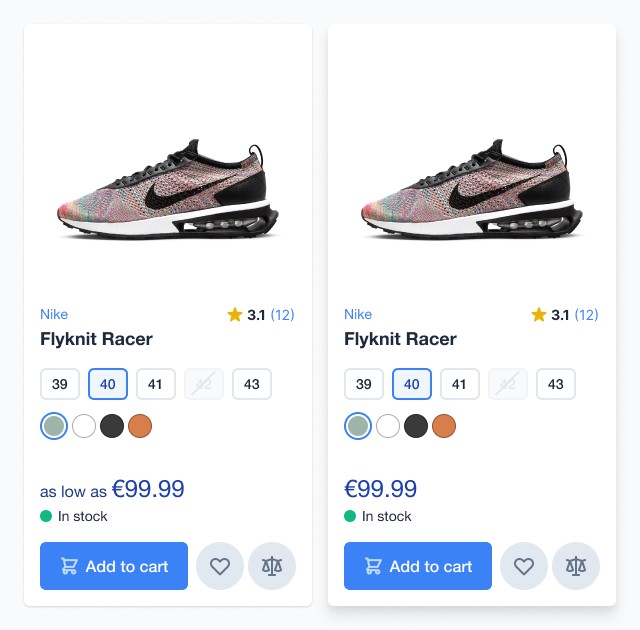Click the wishlist heart icon on left card

point(220,566)
